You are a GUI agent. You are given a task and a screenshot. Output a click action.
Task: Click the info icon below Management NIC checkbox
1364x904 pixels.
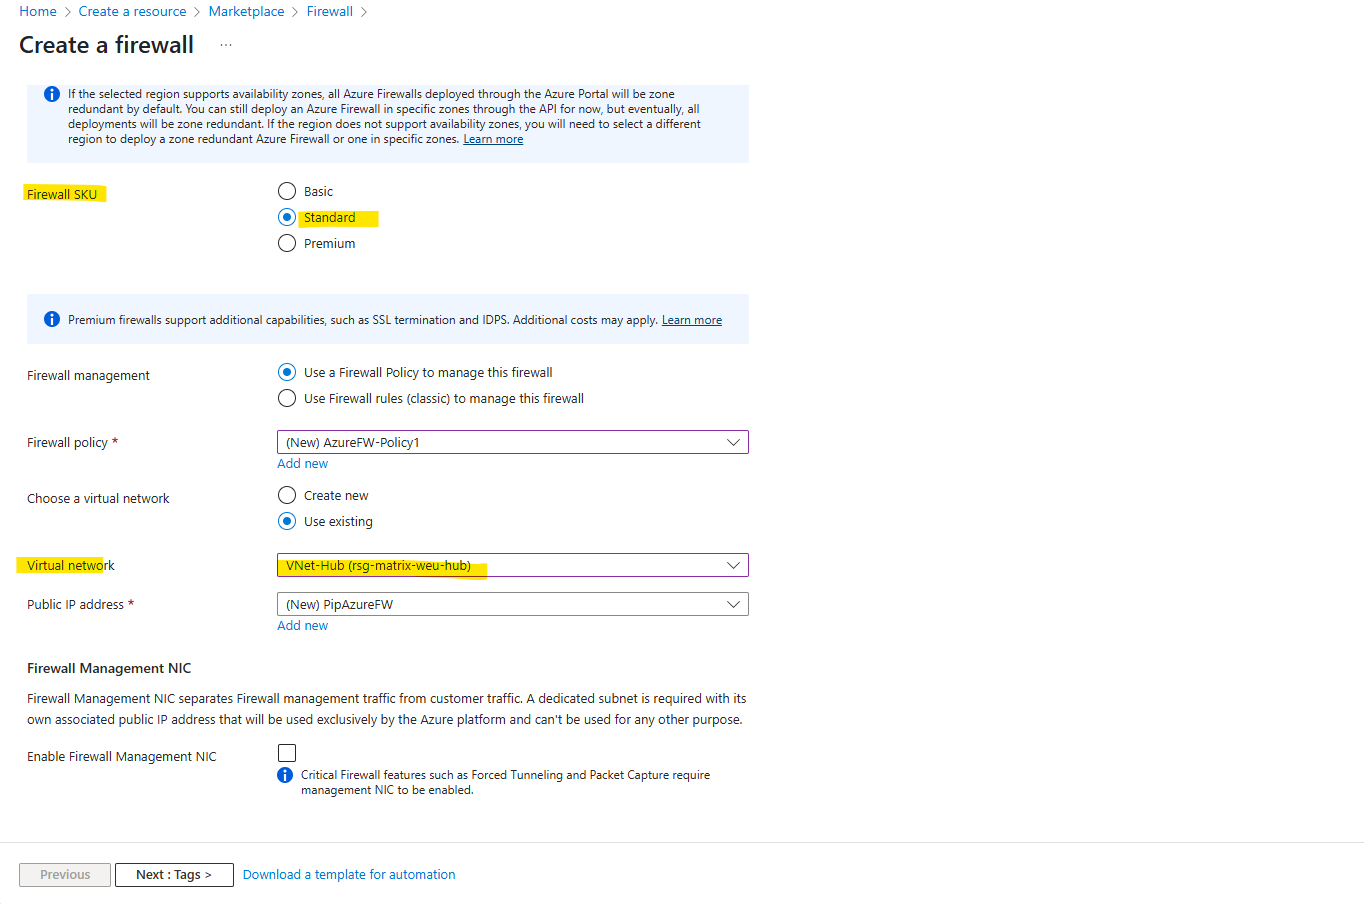285,775
